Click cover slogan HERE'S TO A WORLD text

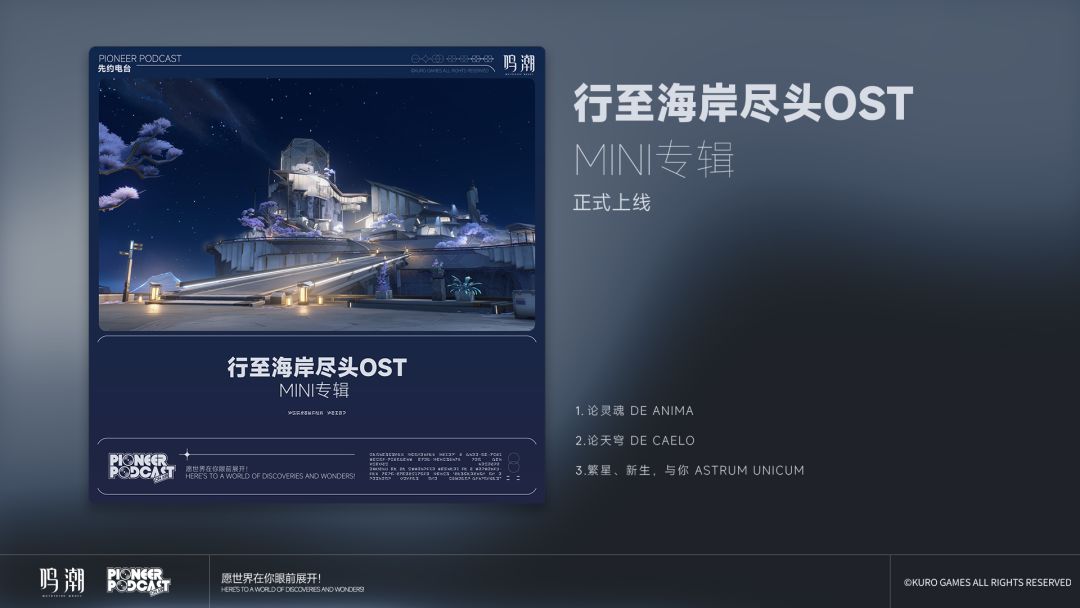270,476
